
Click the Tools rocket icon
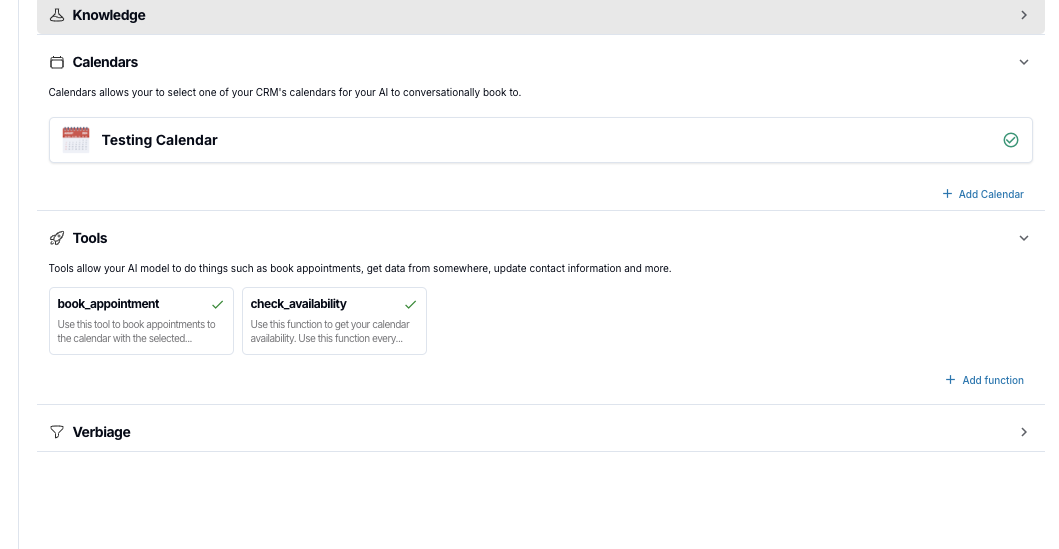(57, 238)
